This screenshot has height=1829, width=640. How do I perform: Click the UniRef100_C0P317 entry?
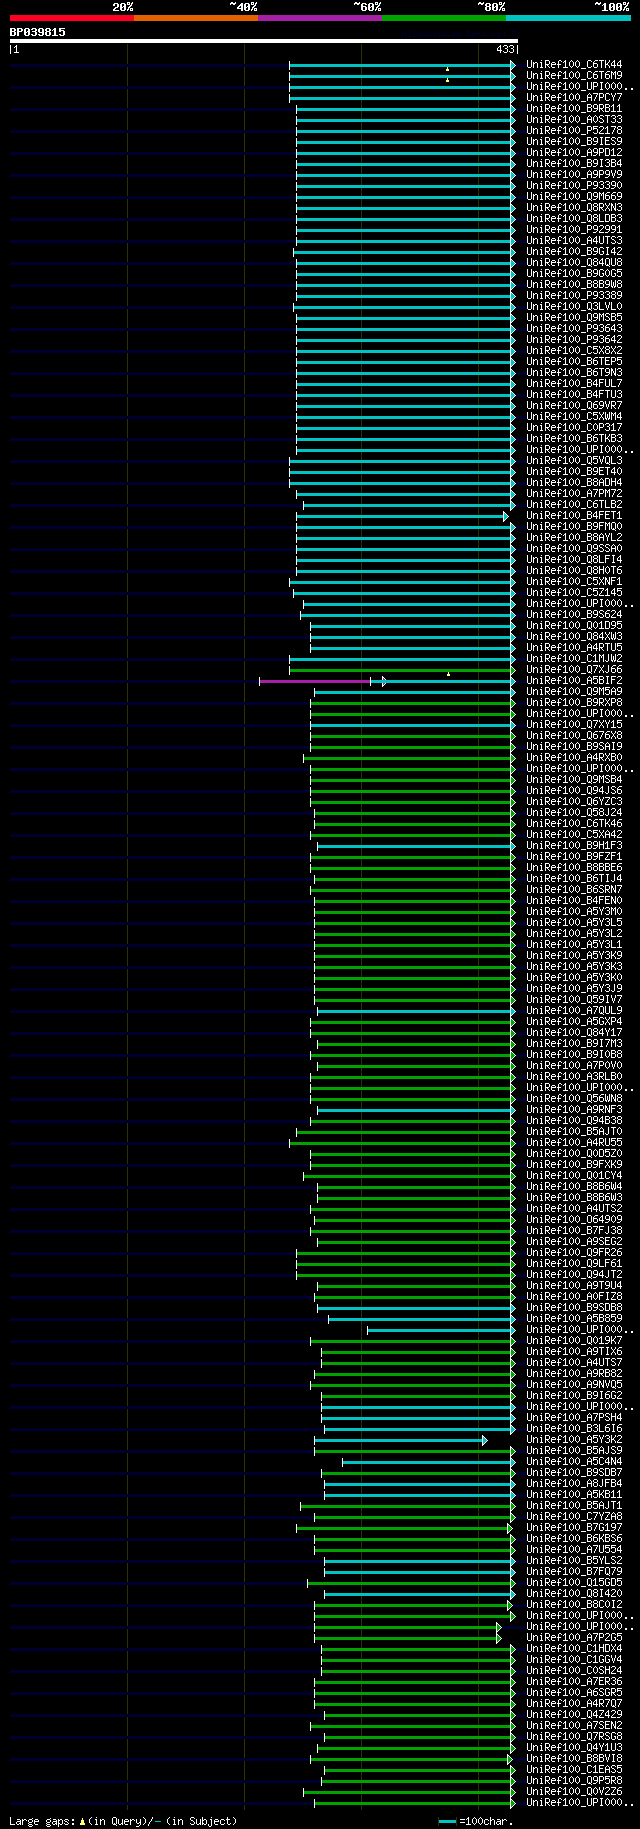click(x=574, y=427)
